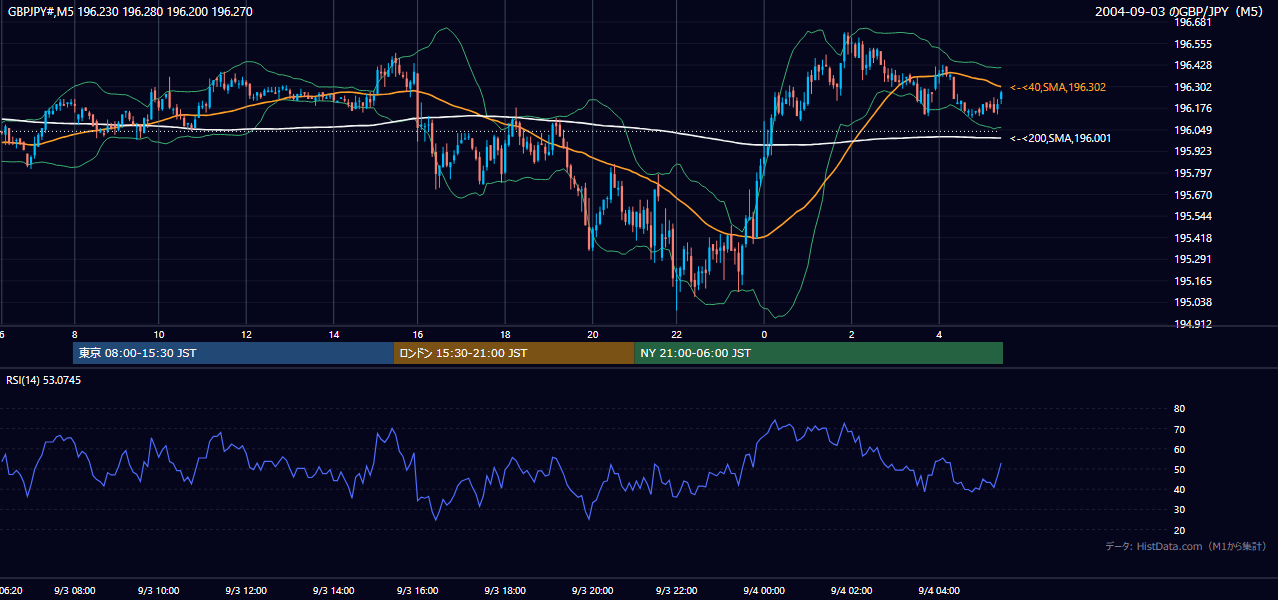
Task: Click the 9/3 14:00 time label
Action: (x=332, y=591)
